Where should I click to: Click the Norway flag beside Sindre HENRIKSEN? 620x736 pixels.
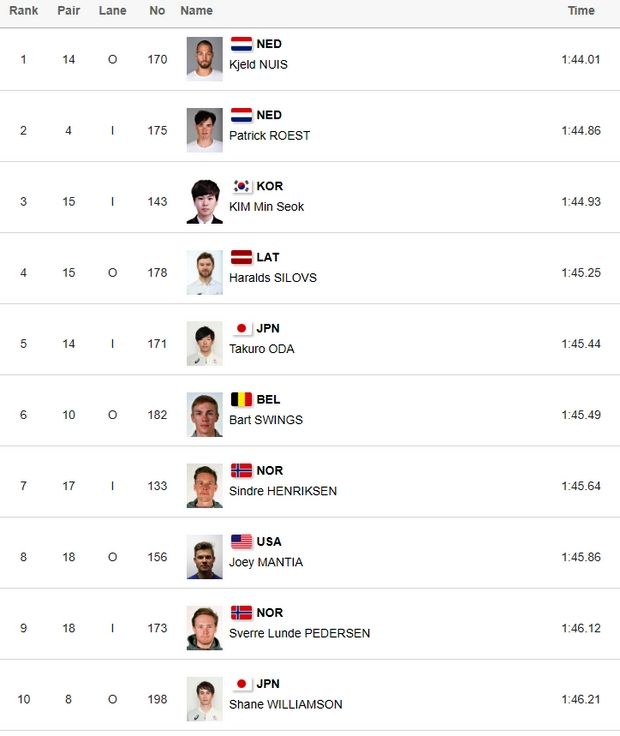coord(241,470)
